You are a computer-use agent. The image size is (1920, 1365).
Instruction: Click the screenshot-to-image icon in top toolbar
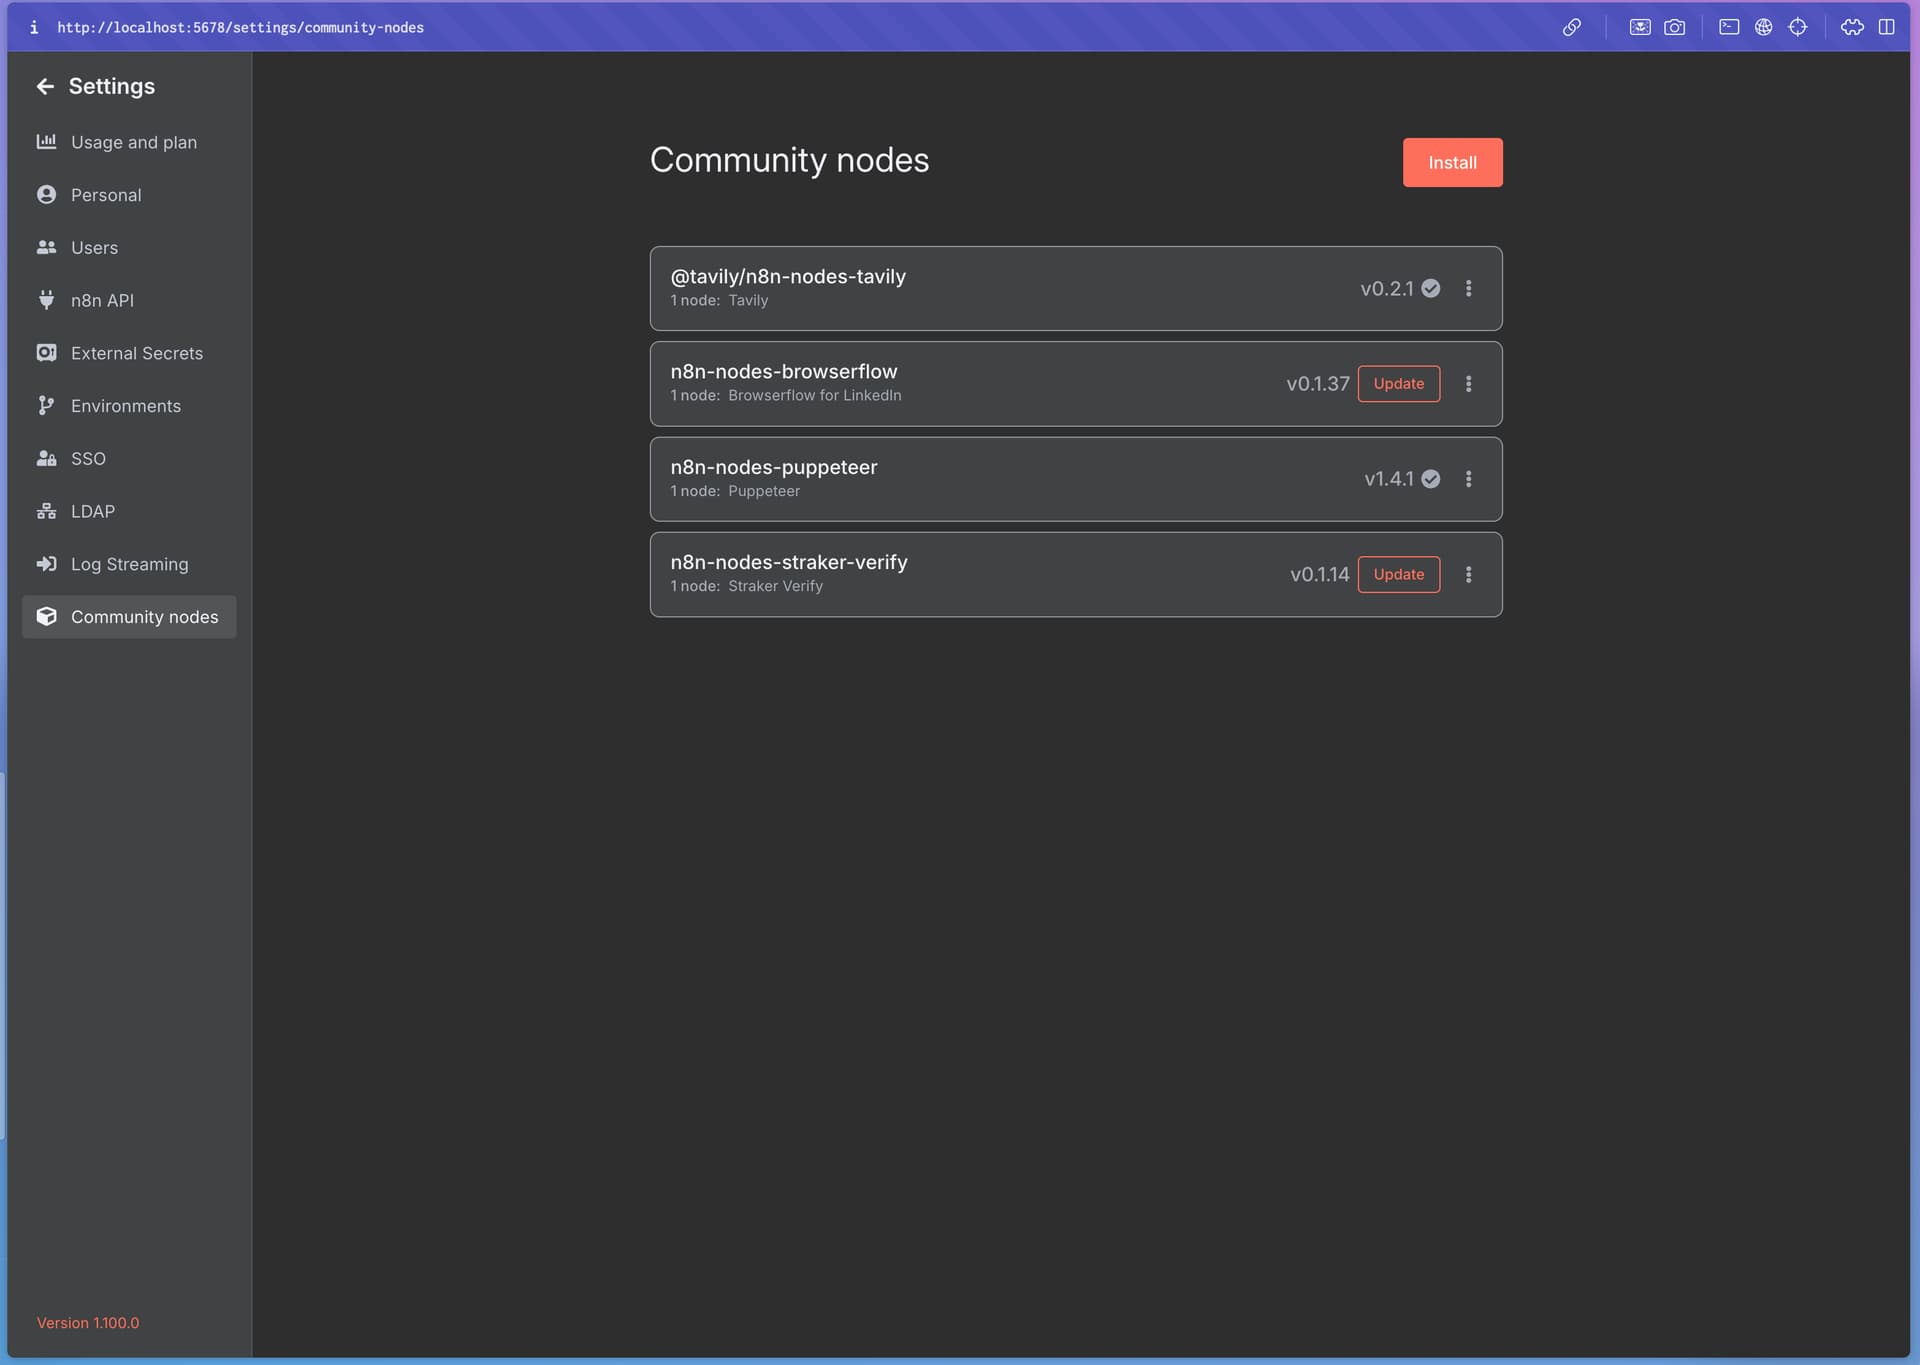click(x=1640, y=27)
